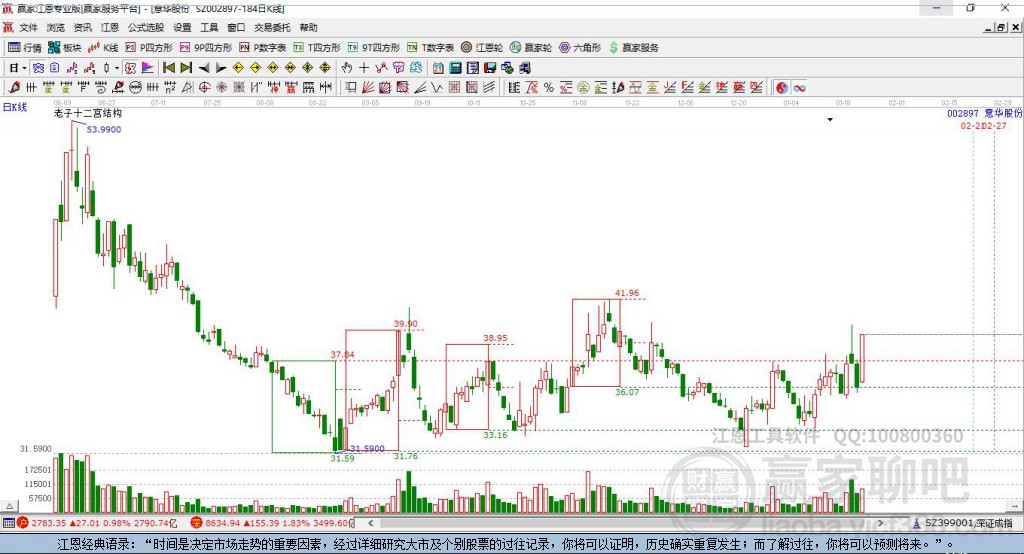Open the P四方形 tool
Viewport: 1024px width, 554px height.
coord(149,48)
